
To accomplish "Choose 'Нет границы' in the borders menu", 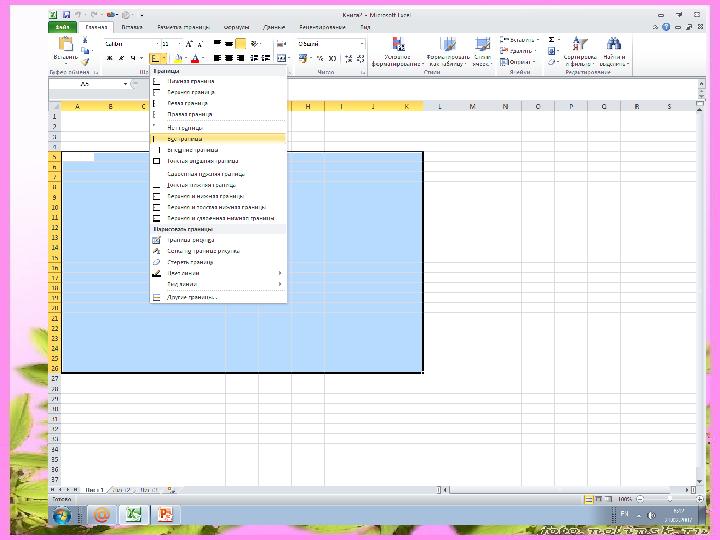I will (x=218, y=128).
